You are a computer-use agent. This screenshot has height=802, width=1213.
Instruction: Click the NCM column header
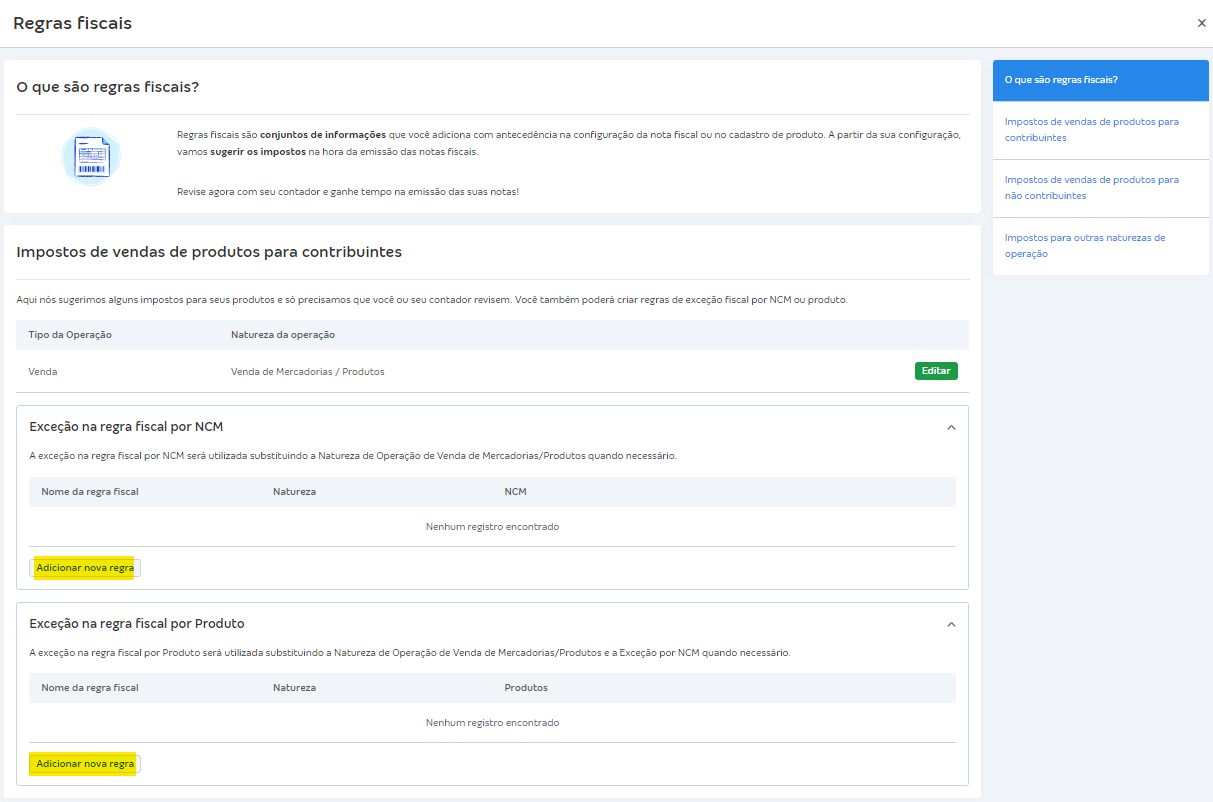point(515,492)
